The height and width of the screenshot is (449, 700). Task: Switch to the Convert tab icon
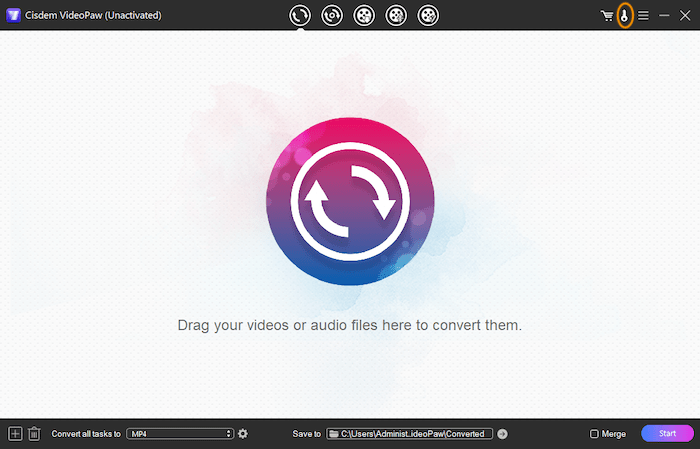click(300, 16)
